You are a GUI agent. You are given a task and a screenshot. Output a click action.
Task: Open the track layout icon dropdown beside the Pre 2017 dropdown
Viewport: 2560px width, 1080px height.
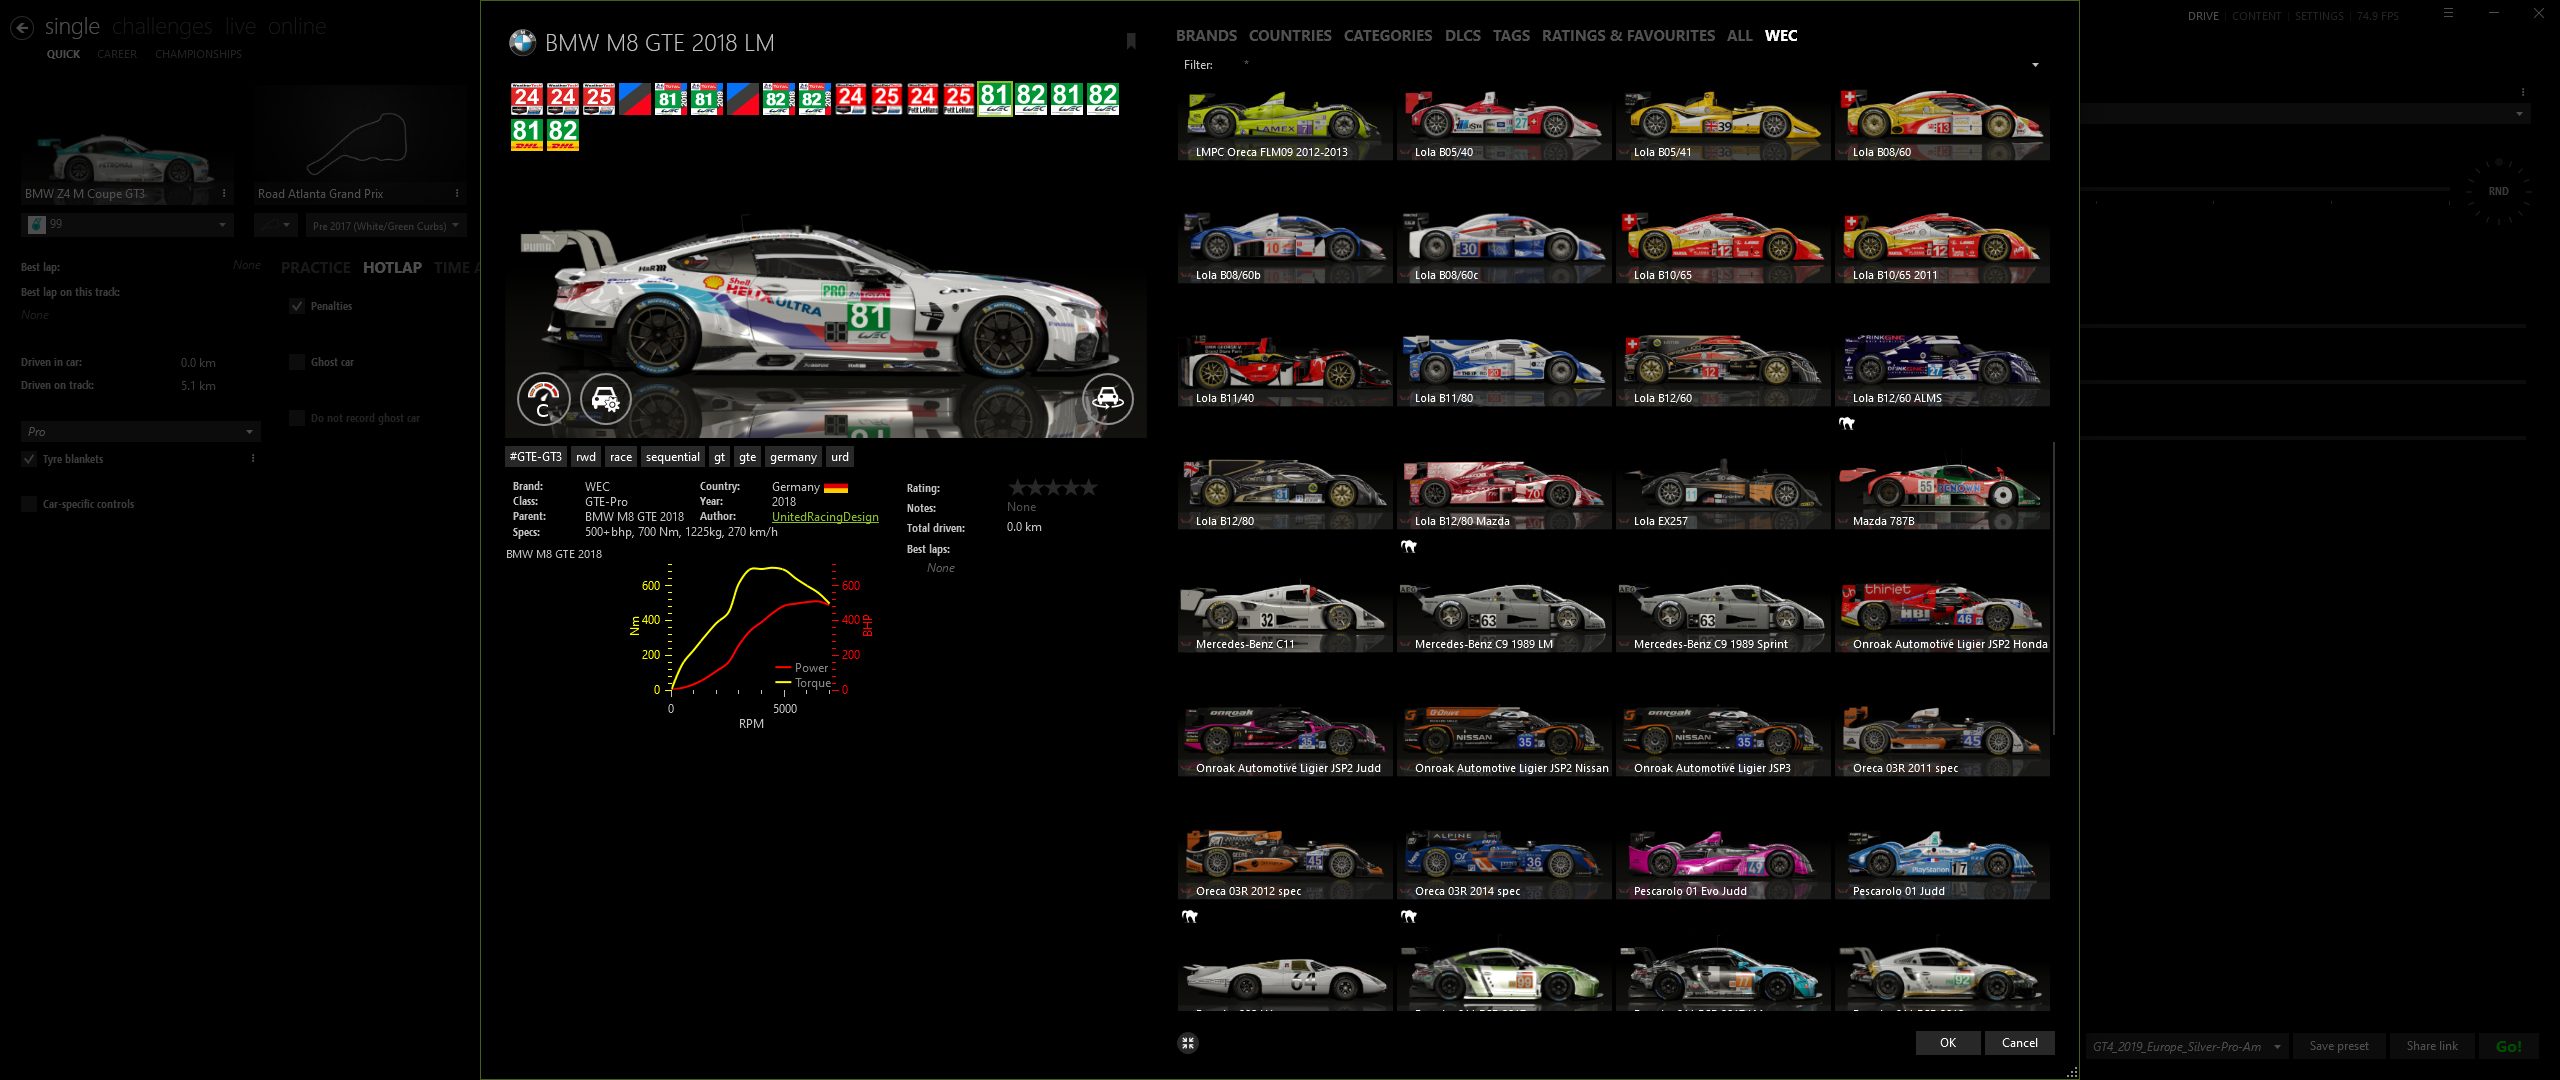click(x=276, y=226)
